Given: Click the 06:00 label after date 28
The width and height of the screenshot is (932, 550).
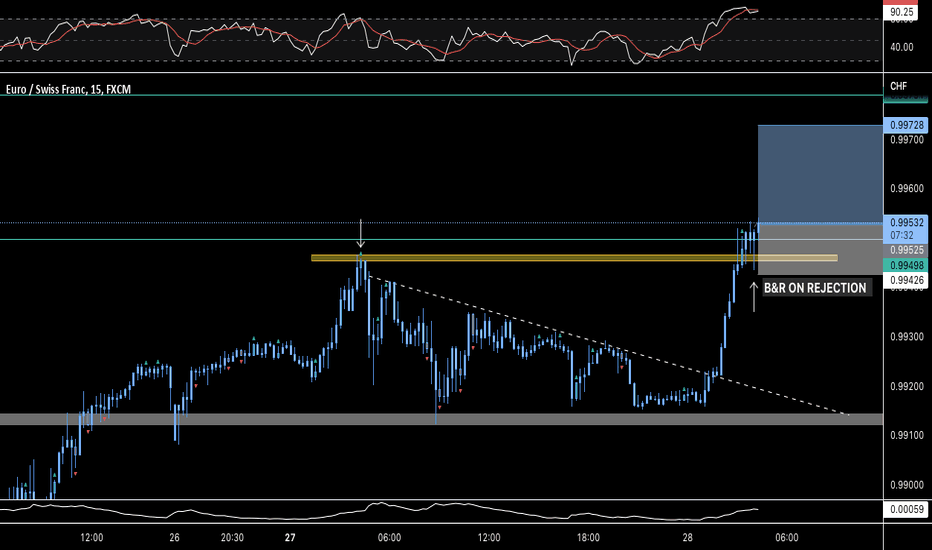Looking at the screenshot, I should click(x=787, y=538).
